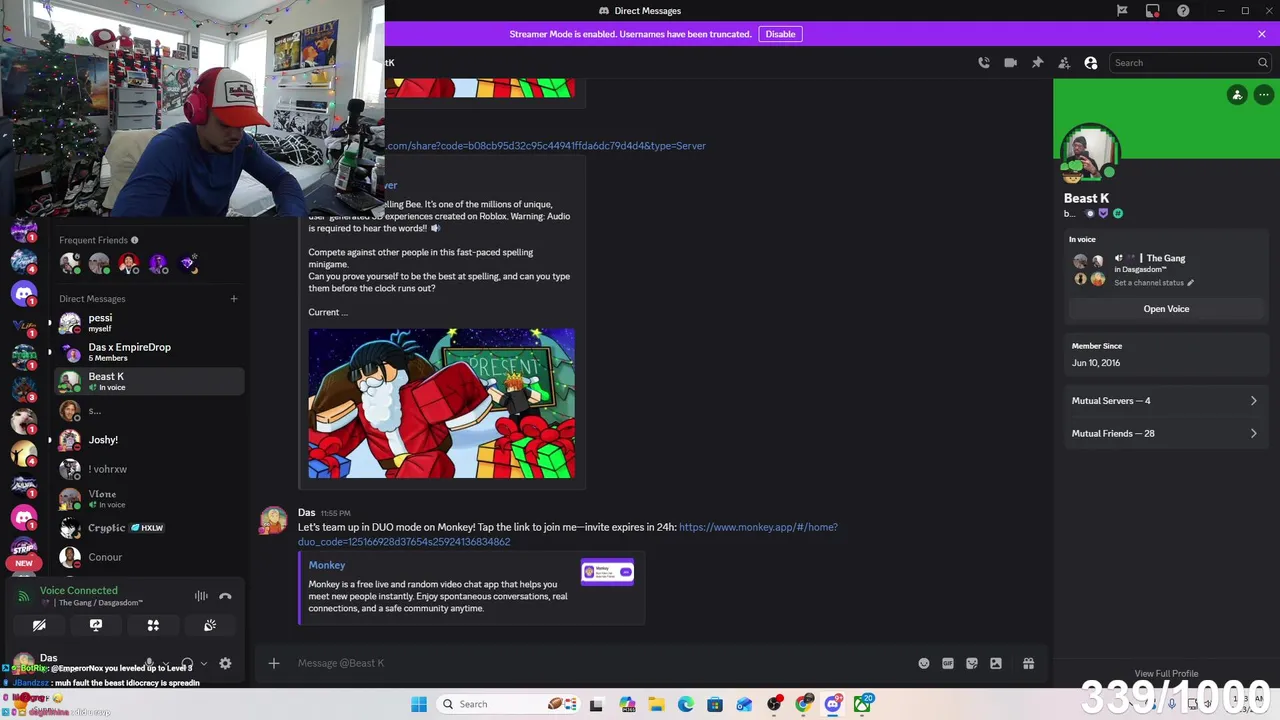This screenshot has height=720, width=1280.
Task: Attach a file with plus button
Action: click(x=274, y=663)
